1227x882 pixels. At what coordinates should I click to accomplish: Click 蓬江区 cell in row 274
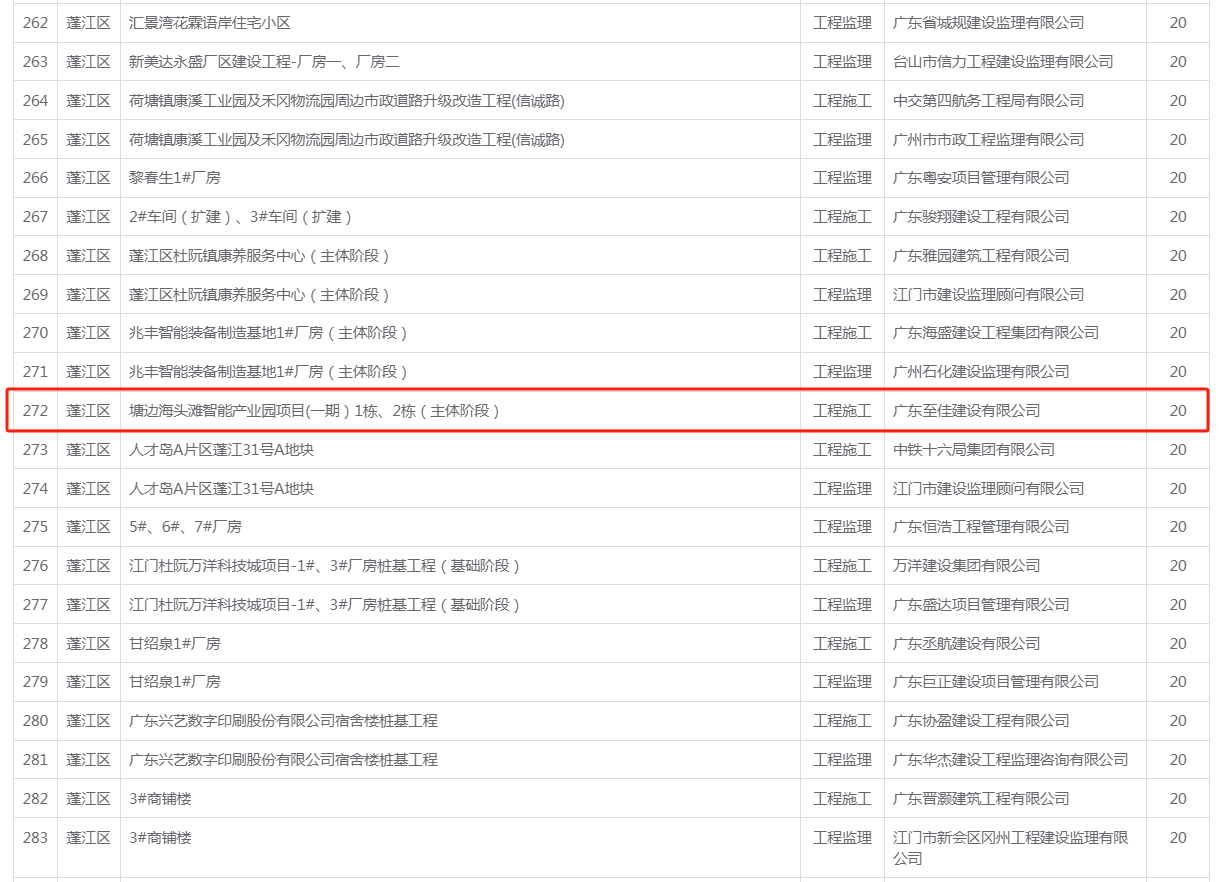[88, 488]
